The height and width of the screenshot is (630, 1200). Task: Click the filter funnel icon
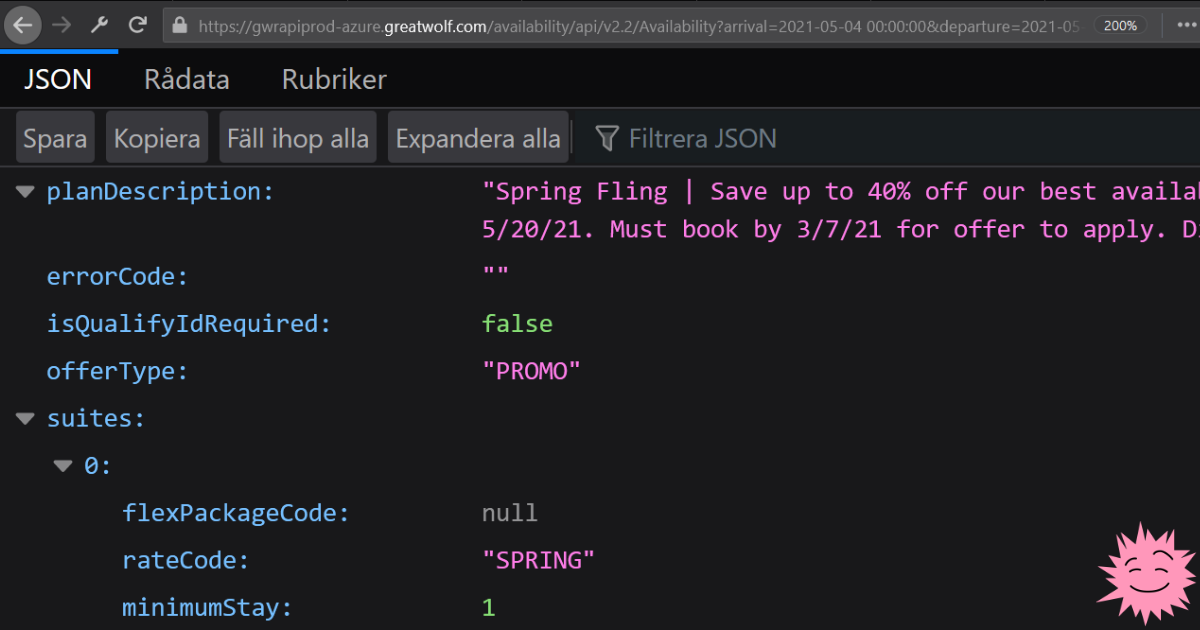point(606,138)
